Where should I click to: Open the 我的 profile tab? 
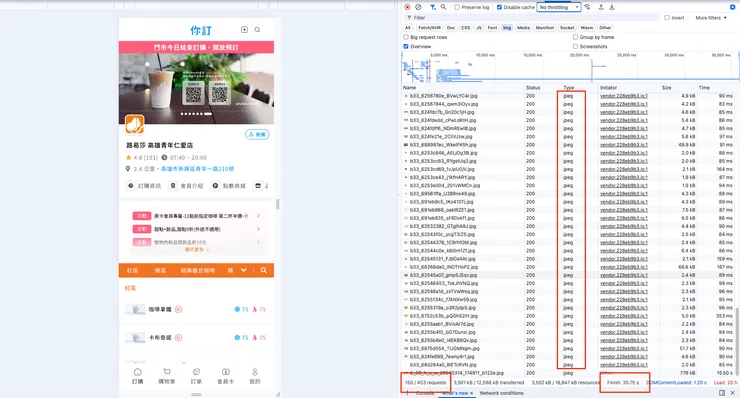point(255,376)
